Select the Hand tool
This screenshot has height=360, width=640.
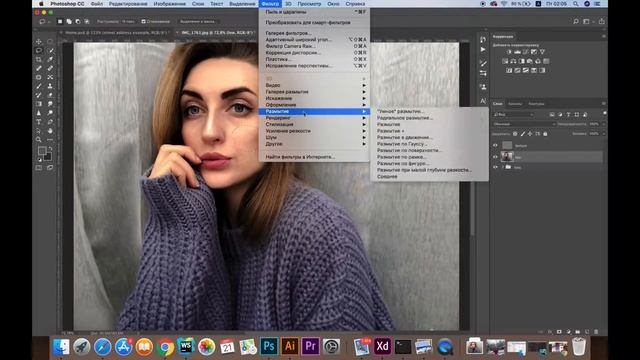[50, 131]
